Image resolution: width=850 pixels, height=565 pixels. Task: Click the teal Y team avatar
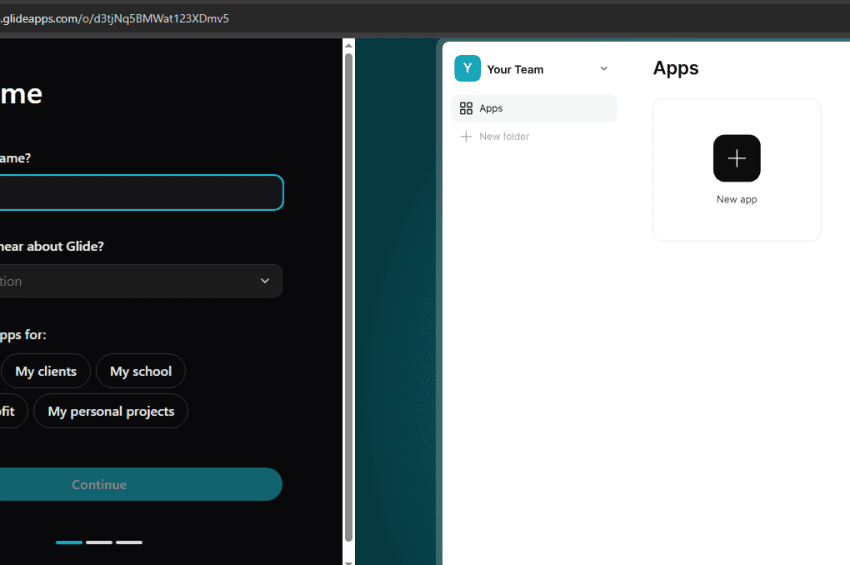[467, 69]
